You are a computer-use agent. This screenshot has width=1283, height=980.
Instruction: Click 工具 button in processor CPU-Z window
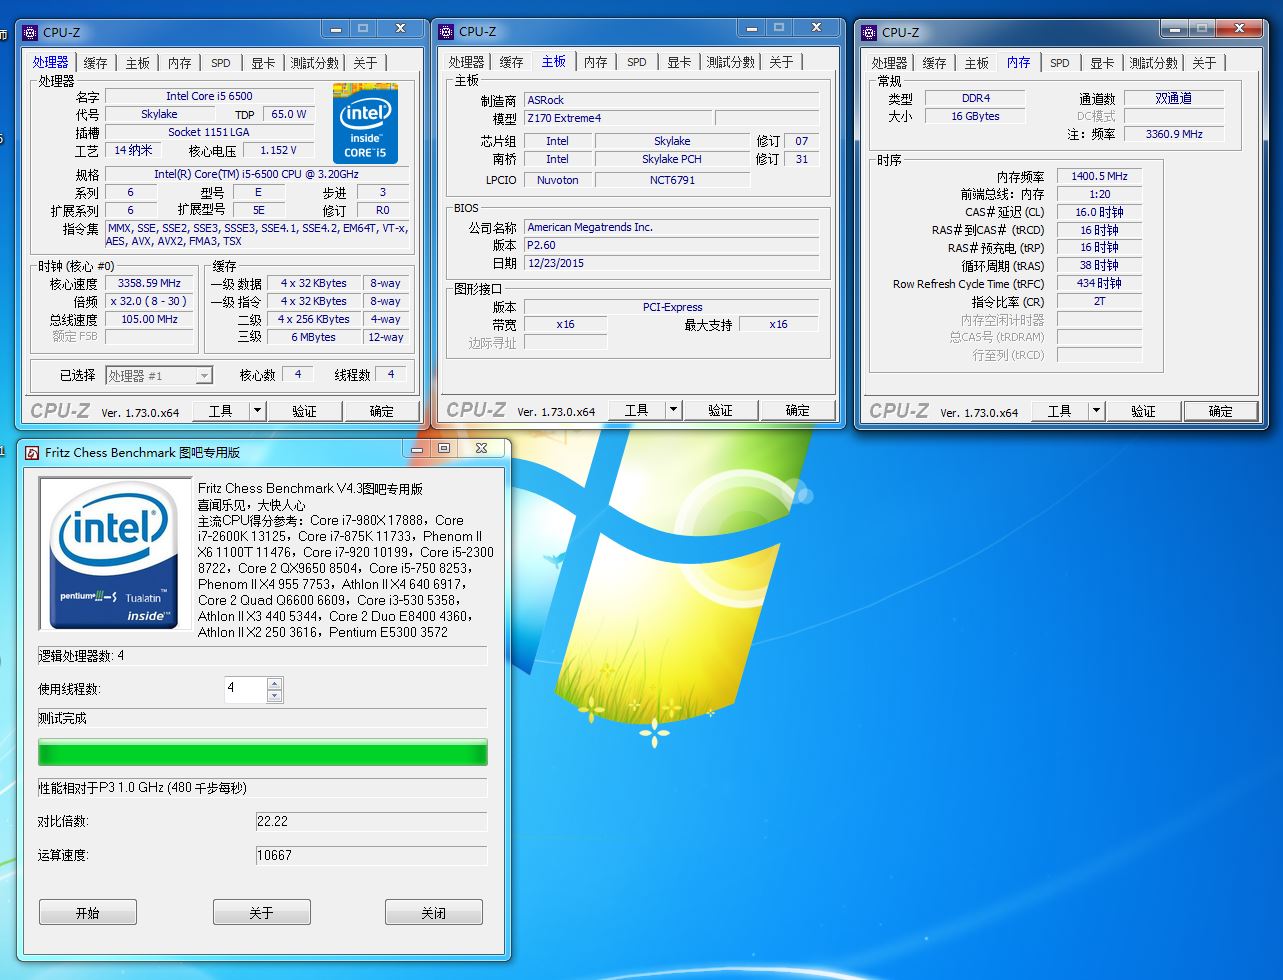click(220, 411)
